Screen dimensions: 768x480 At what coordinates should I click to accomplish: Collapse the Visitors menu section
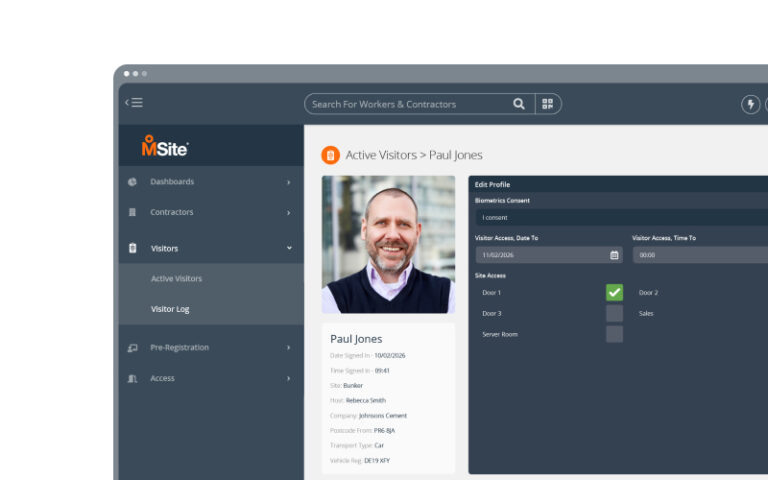coord(288,248)
